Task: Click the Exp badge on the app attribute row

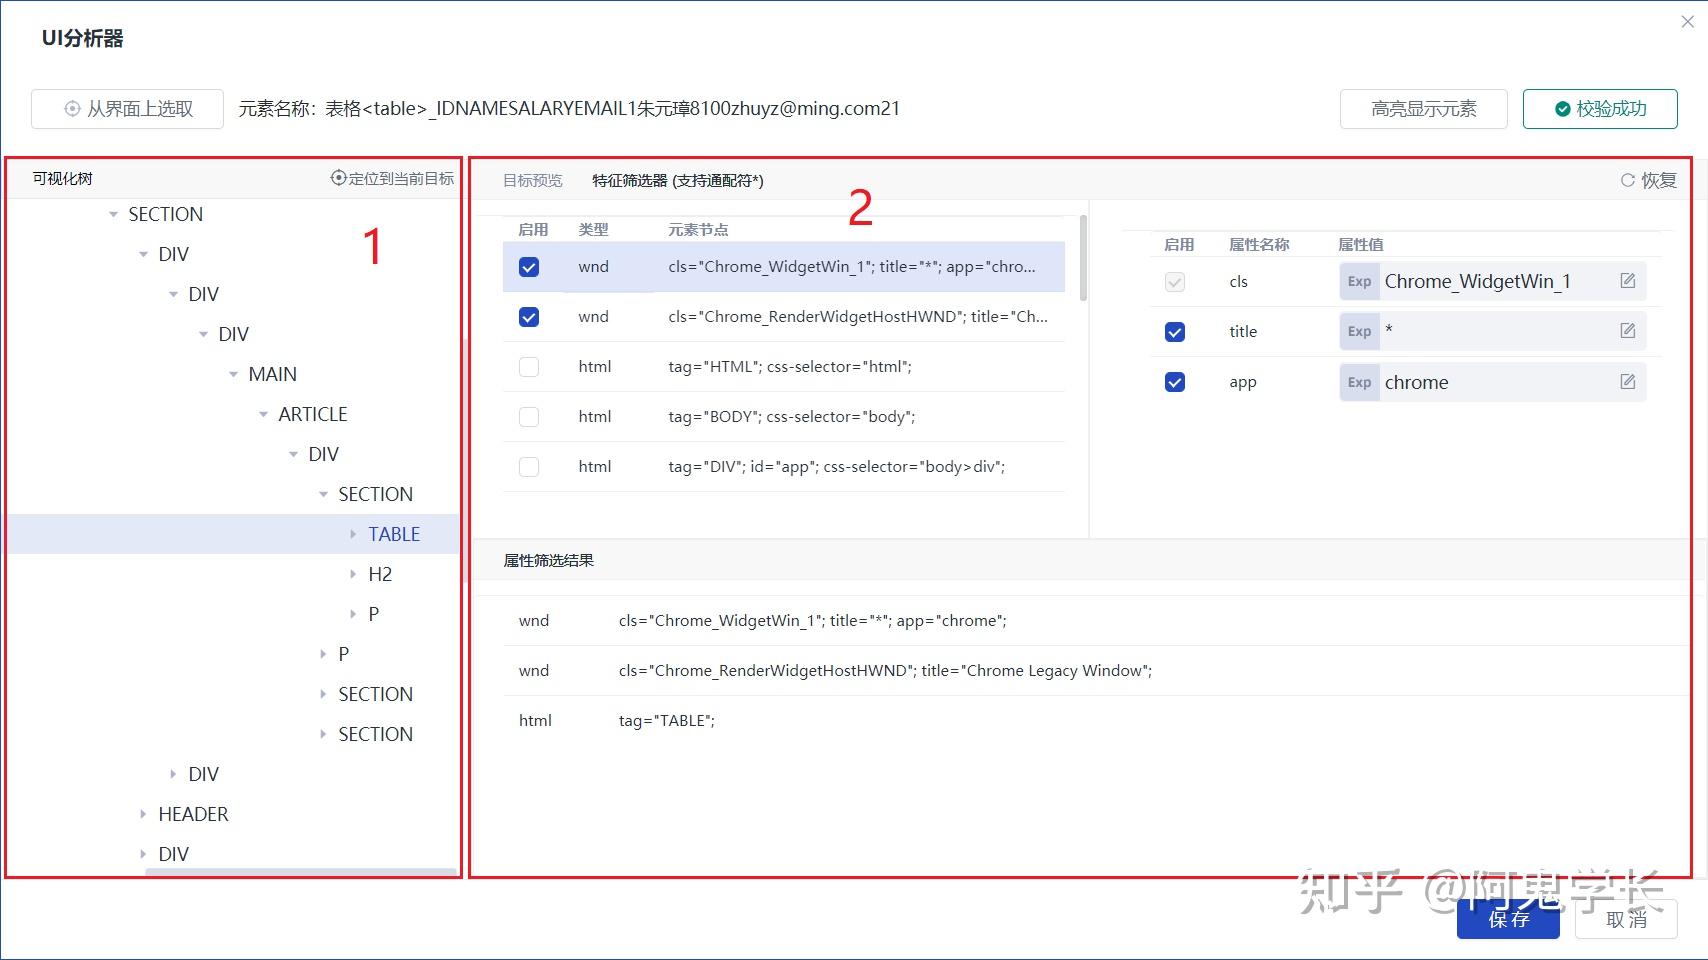Action: [1358, 382]
